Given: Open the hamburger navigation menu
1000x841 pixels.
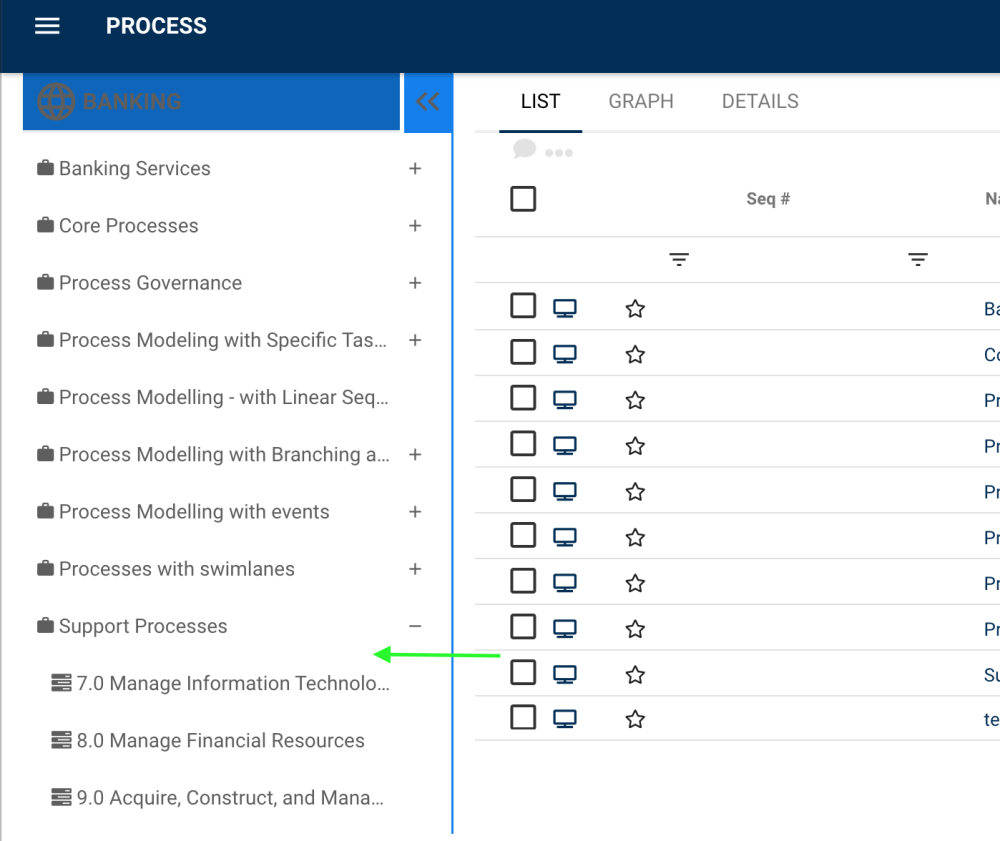Looking at the screenshot, I should point(47,26).
